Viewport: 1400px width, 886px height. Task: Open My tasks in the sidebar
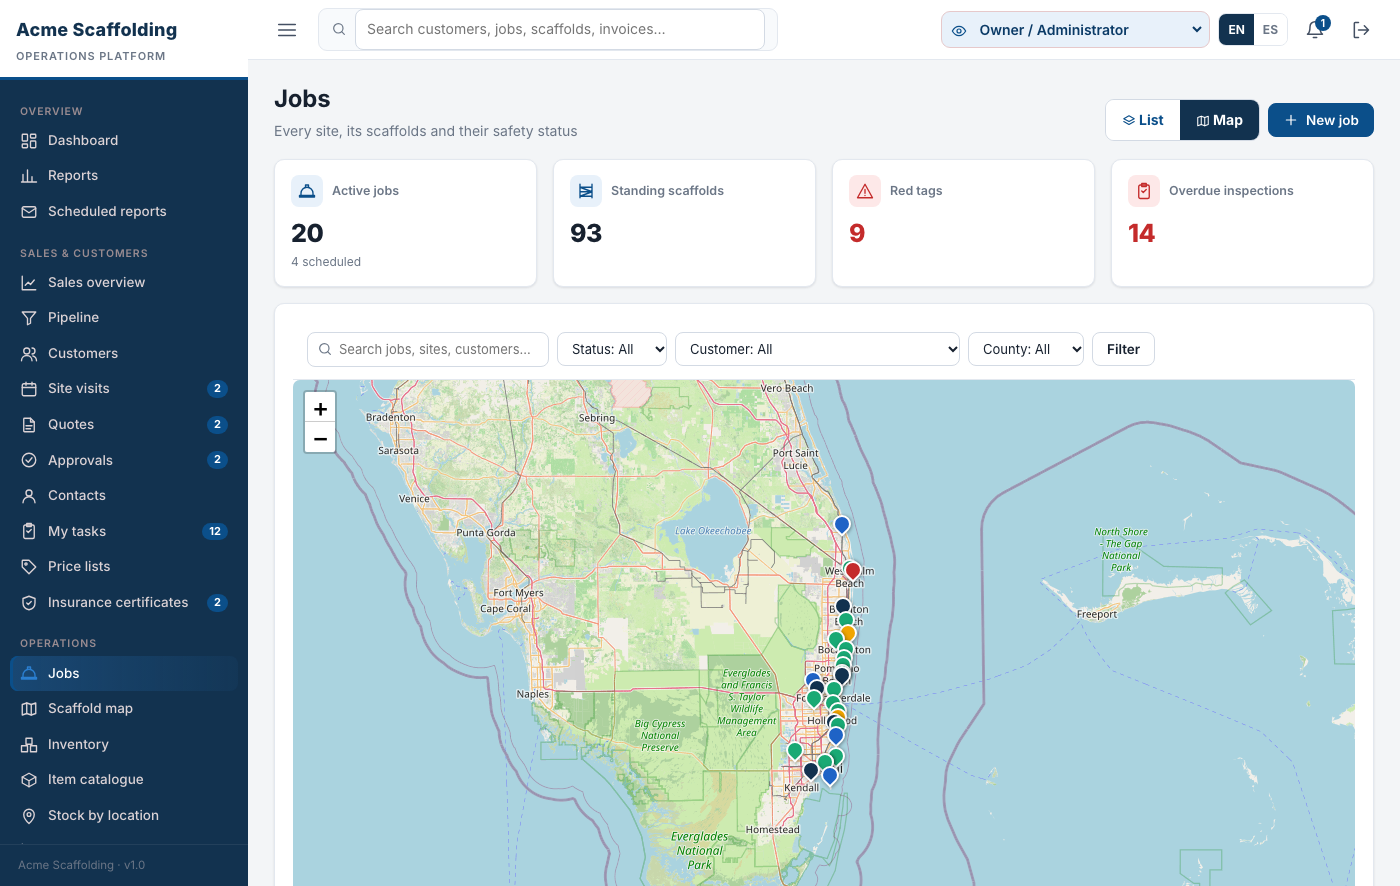pos(124,532)
